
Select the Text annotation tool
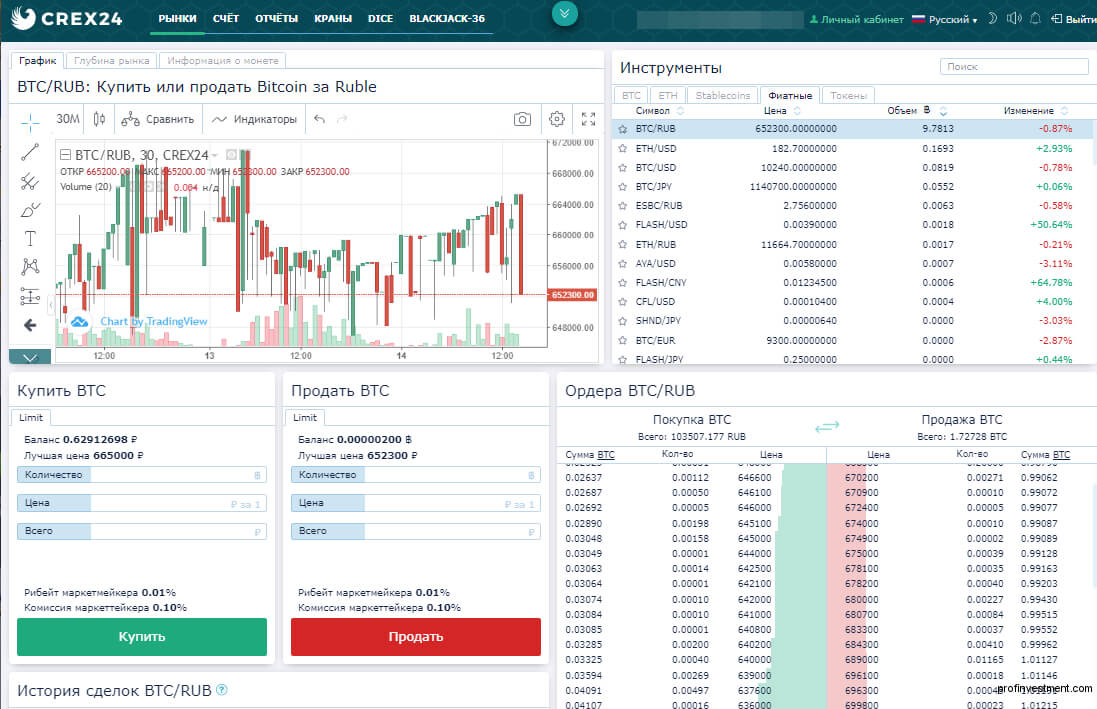coord(30,239)
